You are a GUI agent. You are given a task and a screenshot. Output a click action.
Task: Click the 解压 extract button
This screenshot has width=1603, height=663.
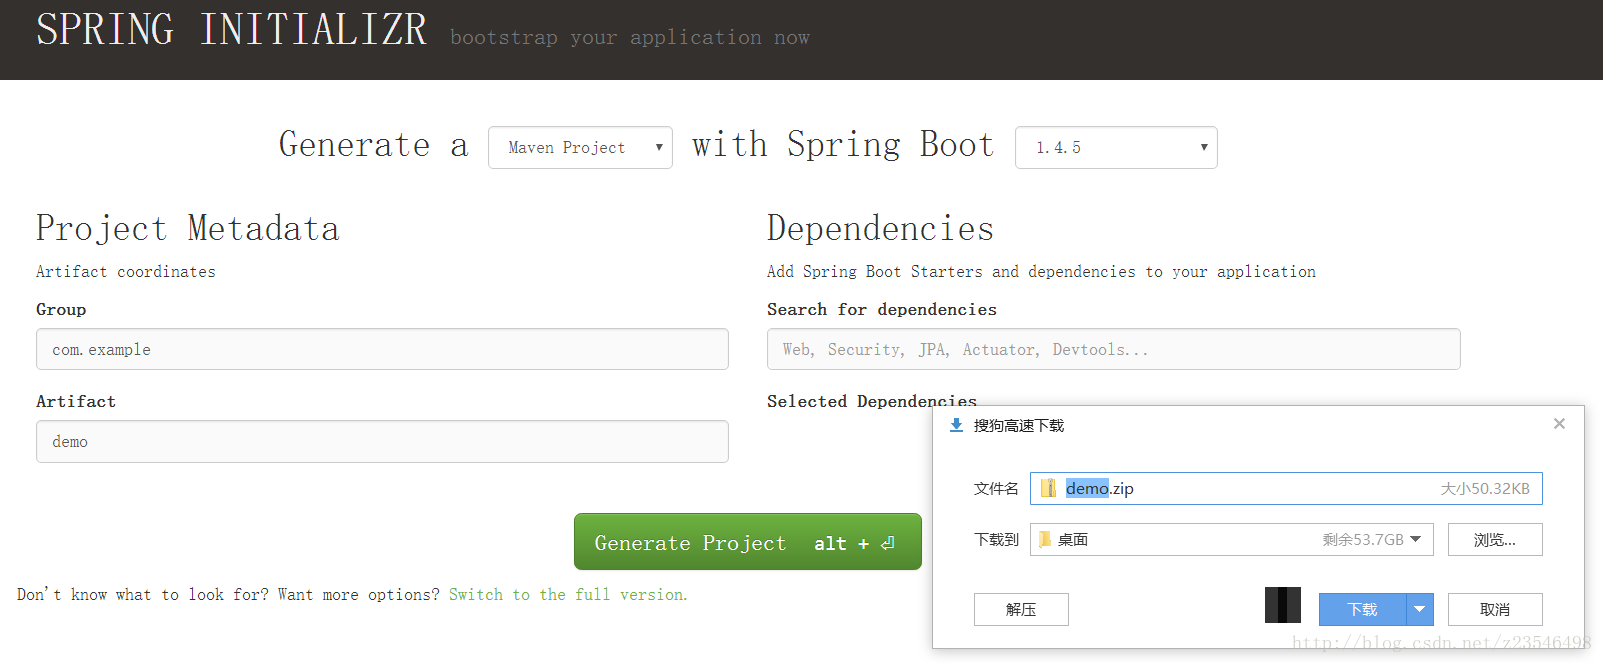pyautogui.click(x=1021, y=609)
